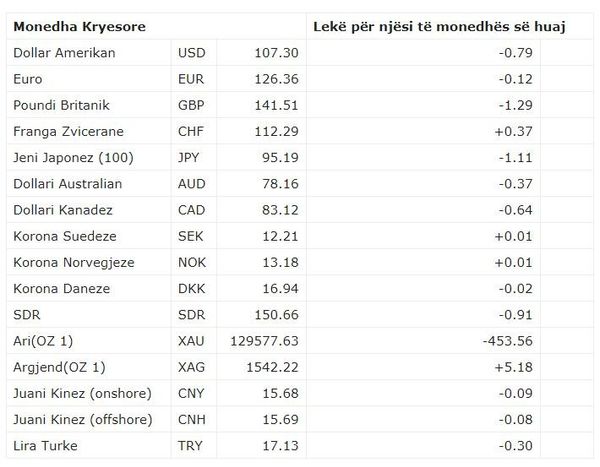The width and height of the screenshot is (600, 467).
Task: Click the Dollari Kanadez change value -0.64
Action: (515, 210)
